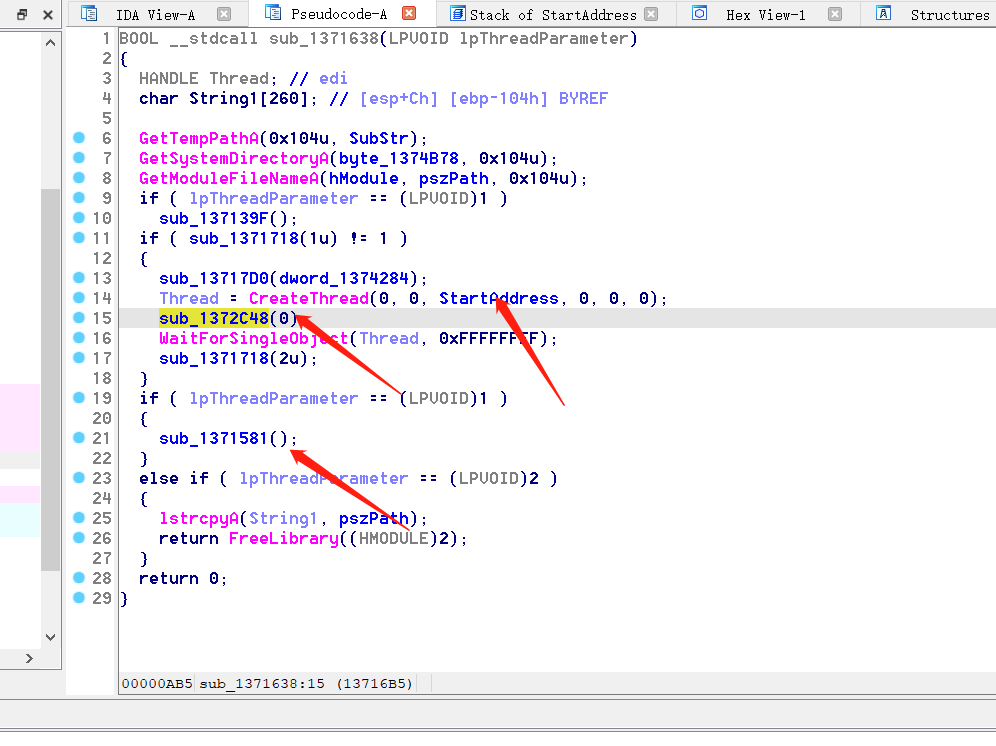Image resolution: width=996 pixels, height=746 pixels.
Task: Toggle breakpoint dot on line 8
Action: point(79,177)
